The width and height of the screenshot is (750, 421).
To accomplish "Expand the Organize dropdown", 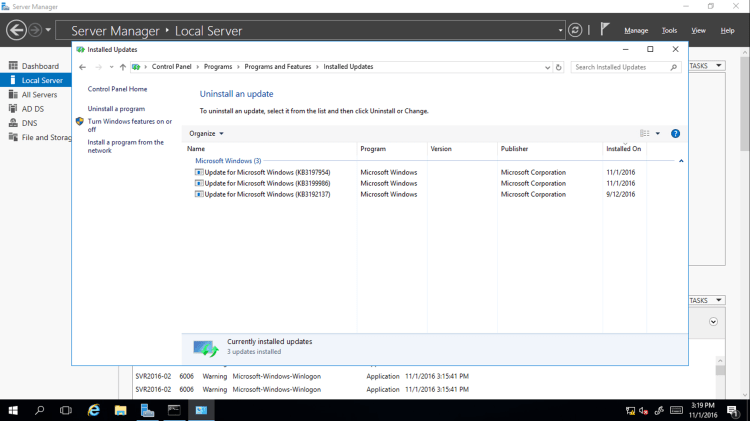I will pos(206,133).
